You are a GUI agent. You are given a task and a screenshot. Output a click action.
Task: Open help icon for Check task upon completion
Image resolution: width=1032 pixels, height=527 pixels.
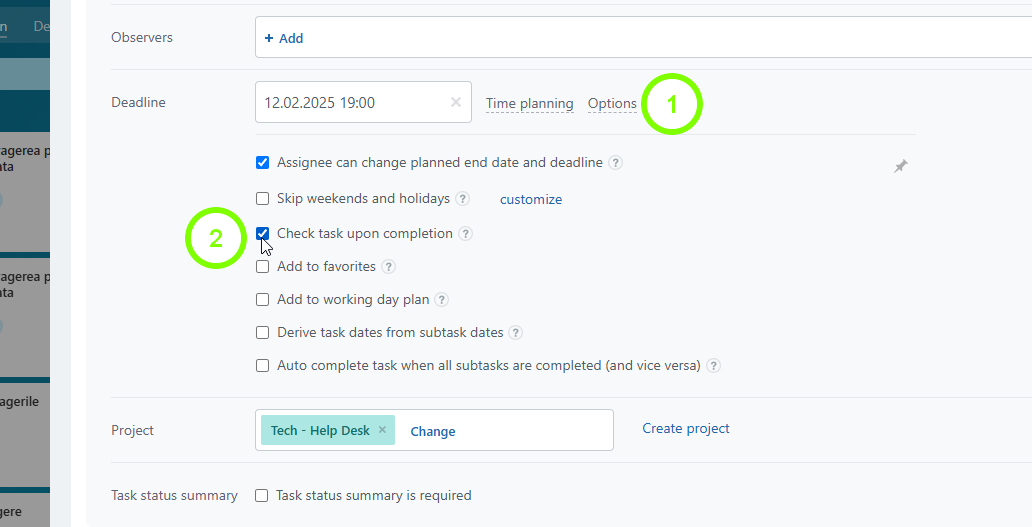465,234
